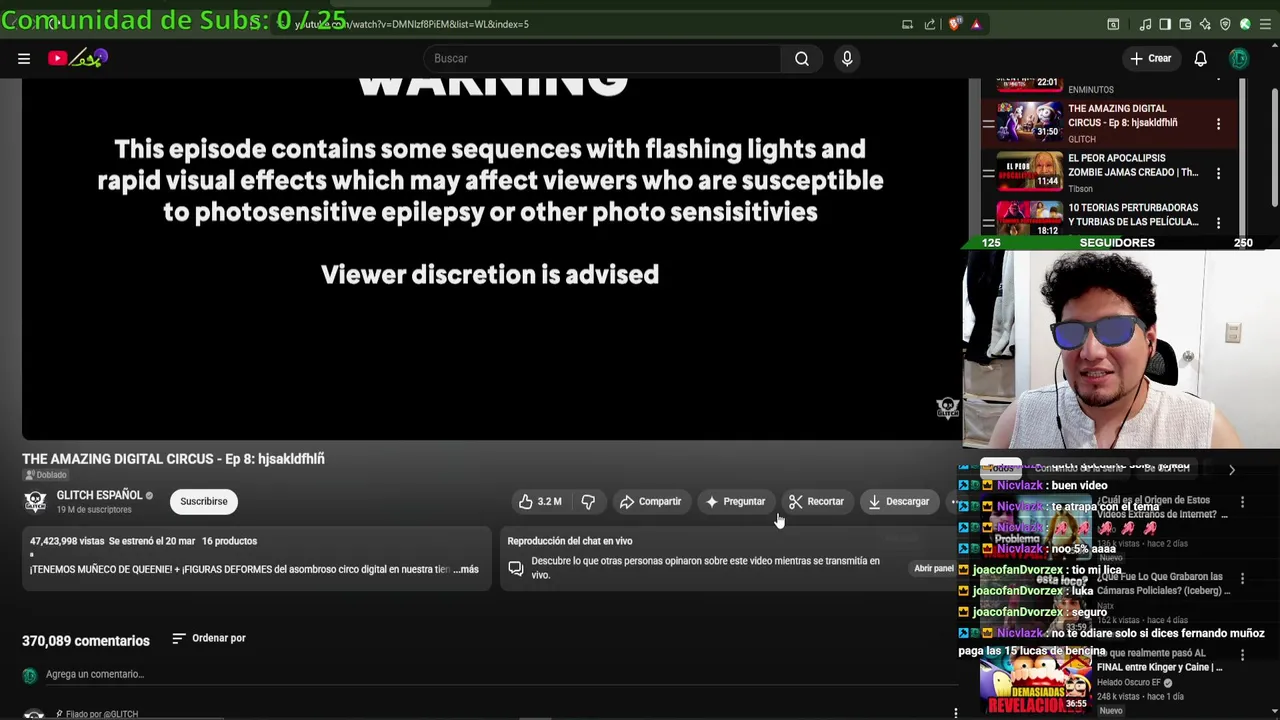
Task: Toggle the browser sidebar panel icon
Action: [x=1165, y=24]
